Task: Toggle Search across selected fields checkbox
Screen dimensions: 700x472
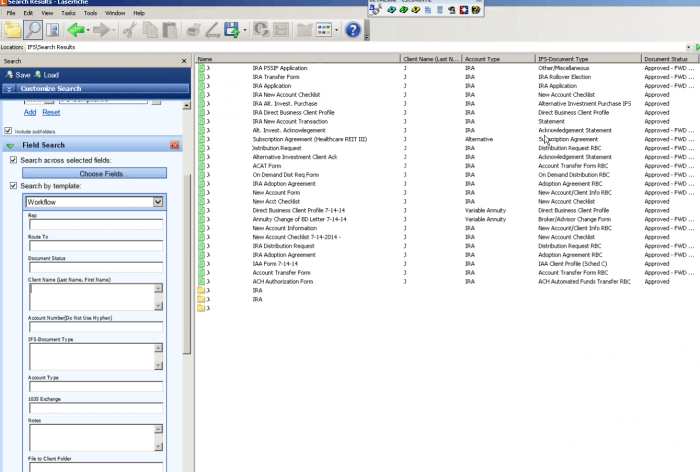Action: coord(13,160)
